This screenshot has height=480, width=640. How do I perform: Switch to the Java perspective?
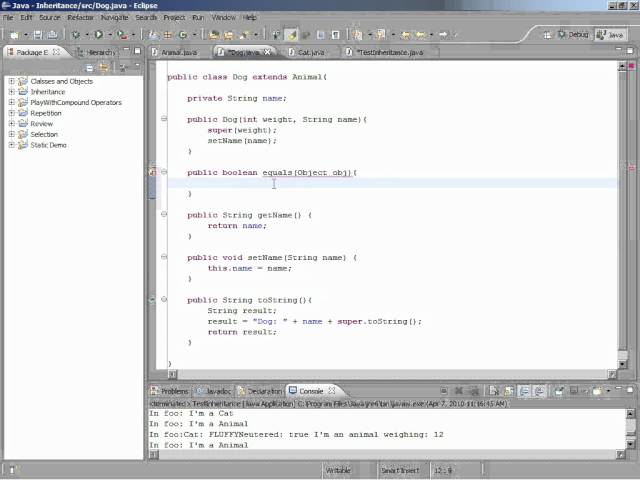pos(610,35)
